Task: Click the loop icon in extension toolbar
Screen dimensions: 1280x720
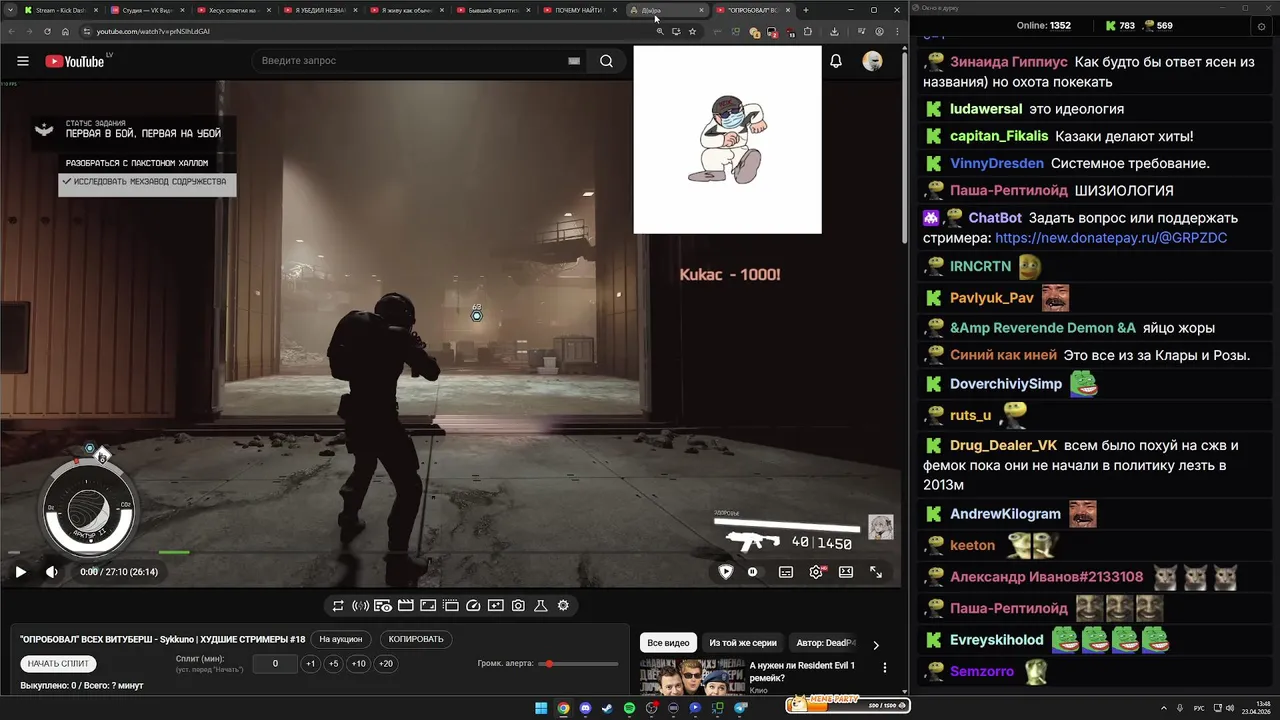Action: coord(338,605)
